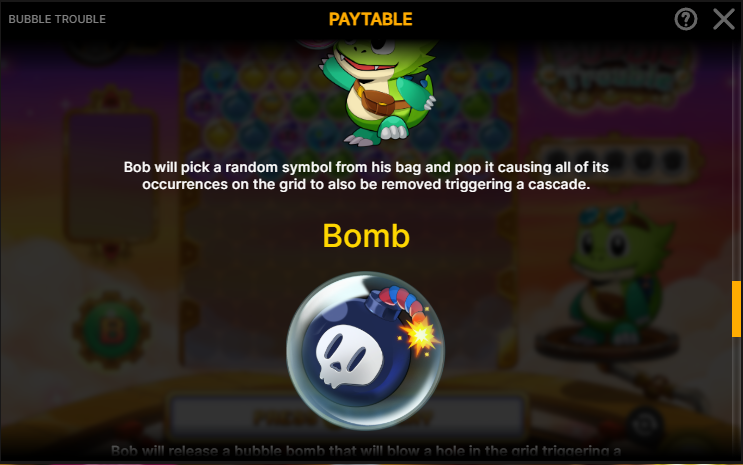
Task: Close the paytable with the X icon
Action: click(x=724, y=19)
